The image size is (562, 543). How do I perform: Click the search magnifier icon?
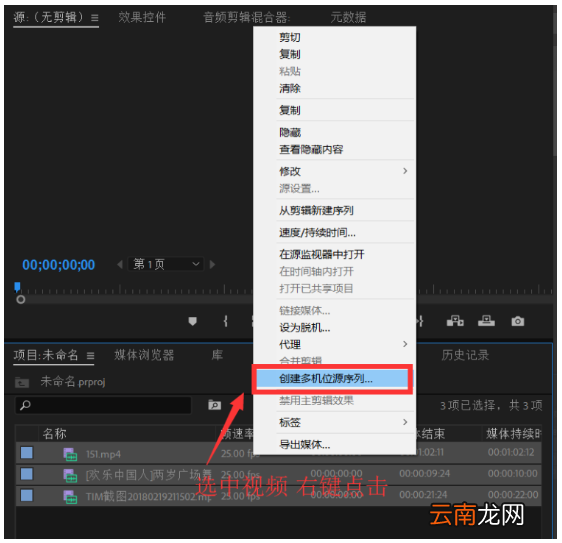(25, 405)
